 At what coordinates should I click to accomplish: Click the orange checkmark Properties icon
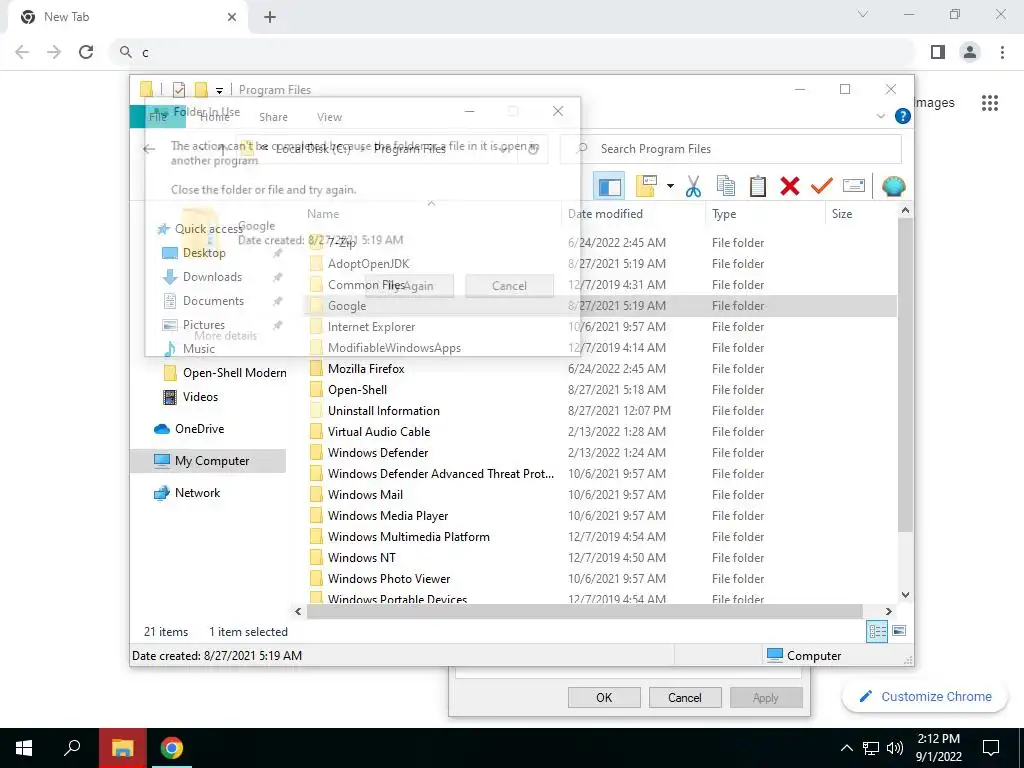tap(822, 186)
